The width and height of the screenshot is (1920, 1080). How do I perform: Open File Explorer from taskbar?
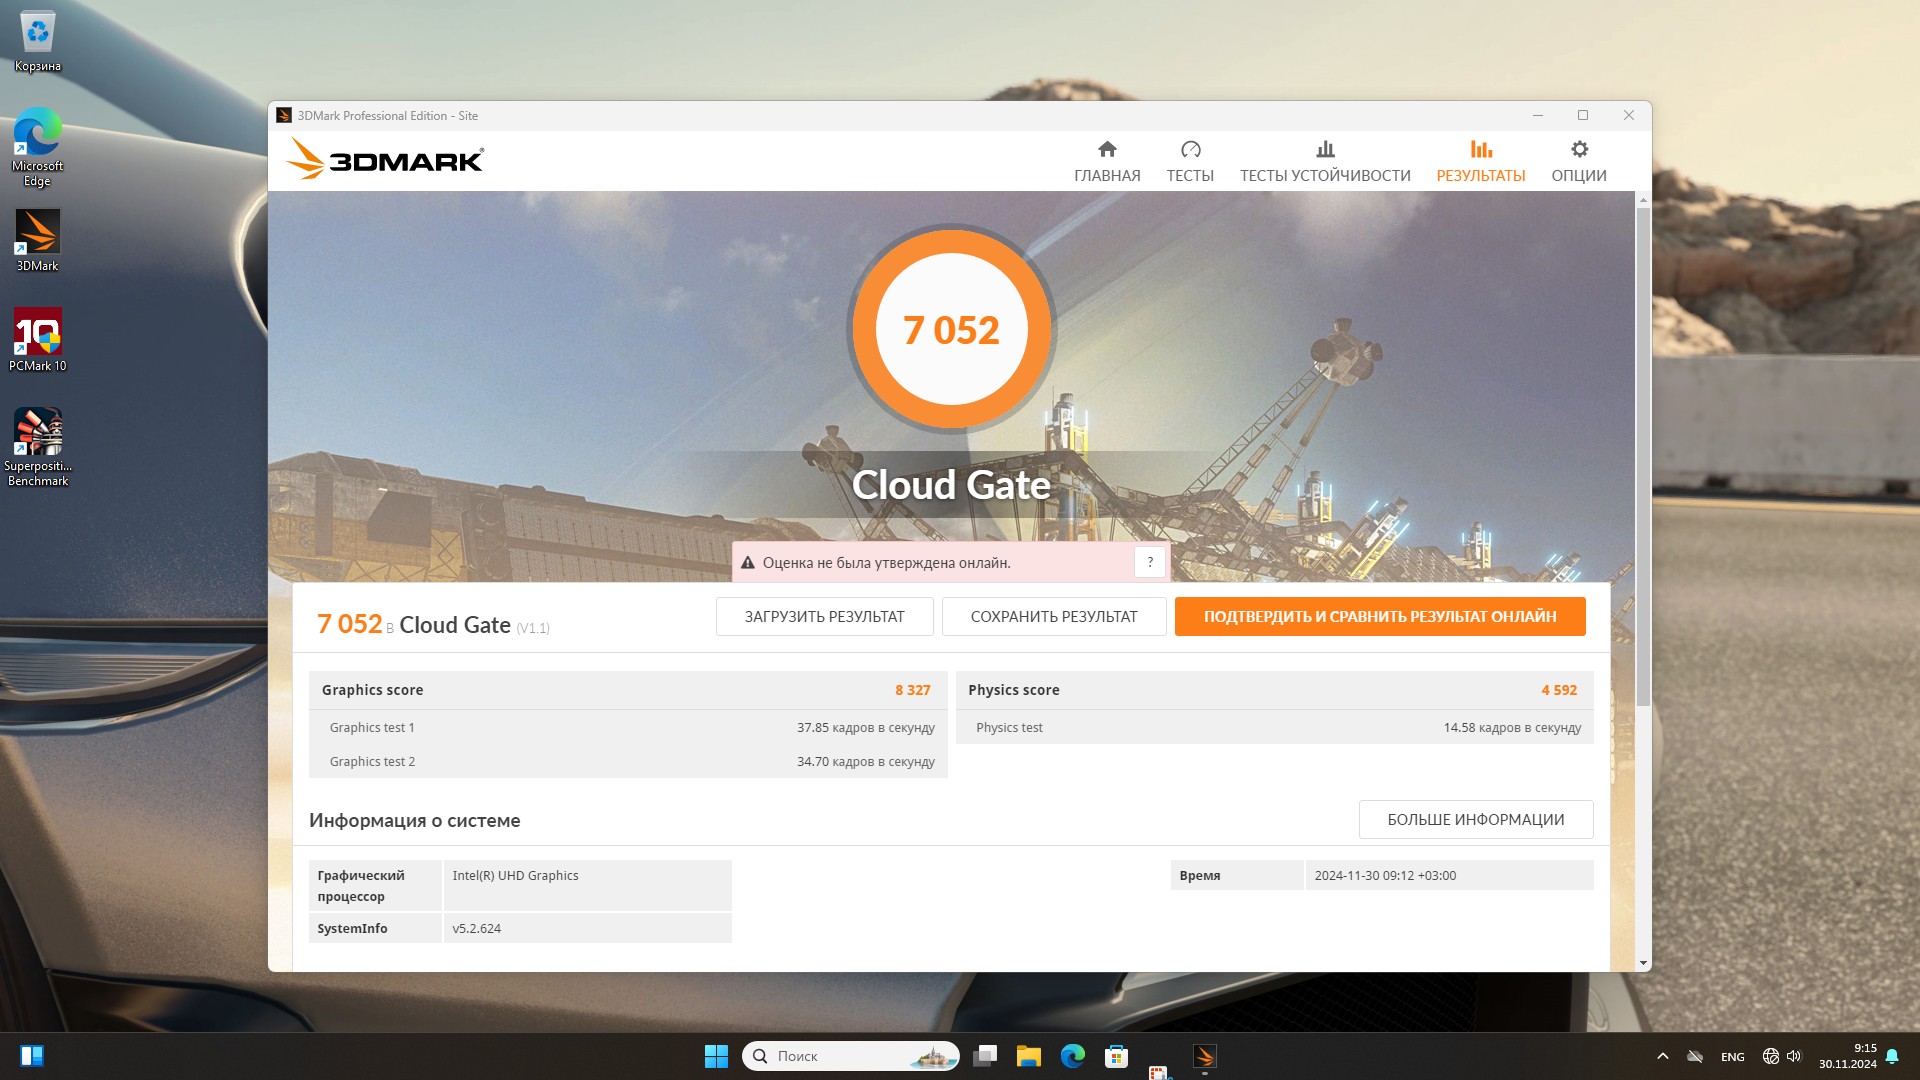(x=1028, y=1056)
